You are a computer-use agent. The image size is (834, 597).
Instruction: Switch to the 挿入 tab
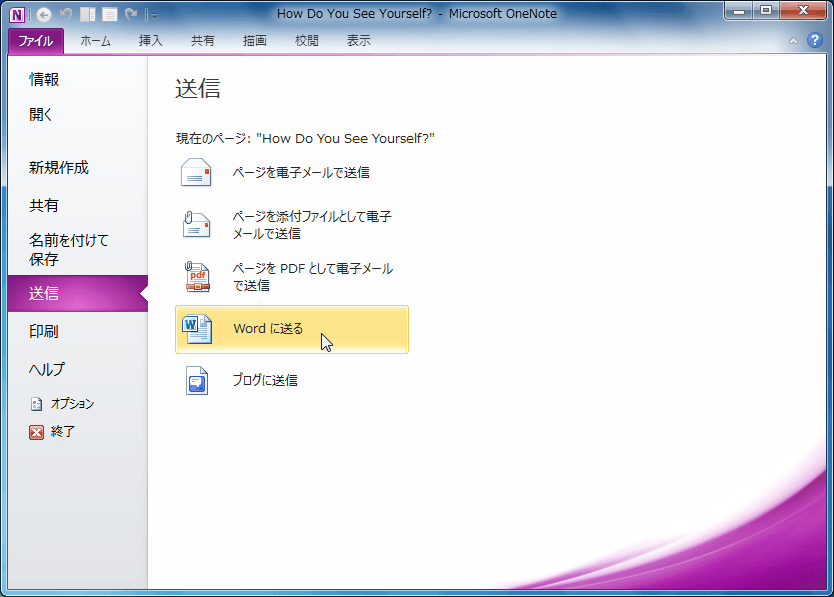point(151,41)
